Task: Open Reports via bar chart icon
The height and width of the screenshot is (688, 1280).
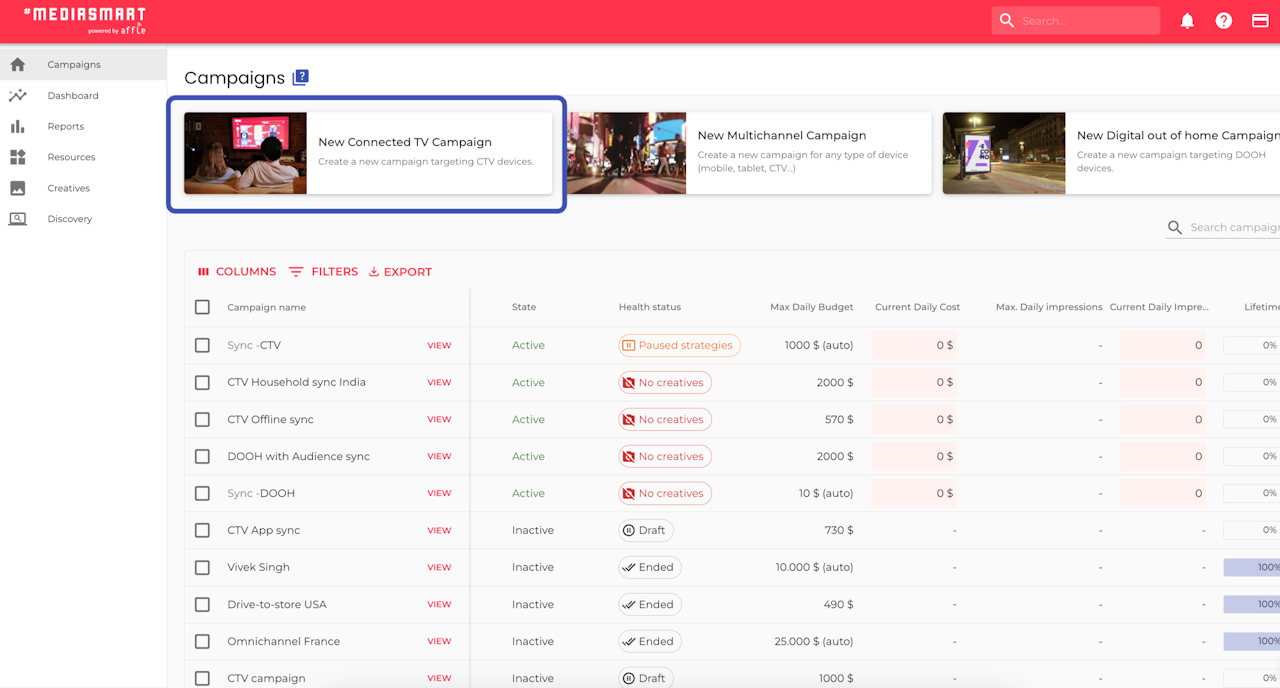Action: pyautogui.click(x=18, y=127)
